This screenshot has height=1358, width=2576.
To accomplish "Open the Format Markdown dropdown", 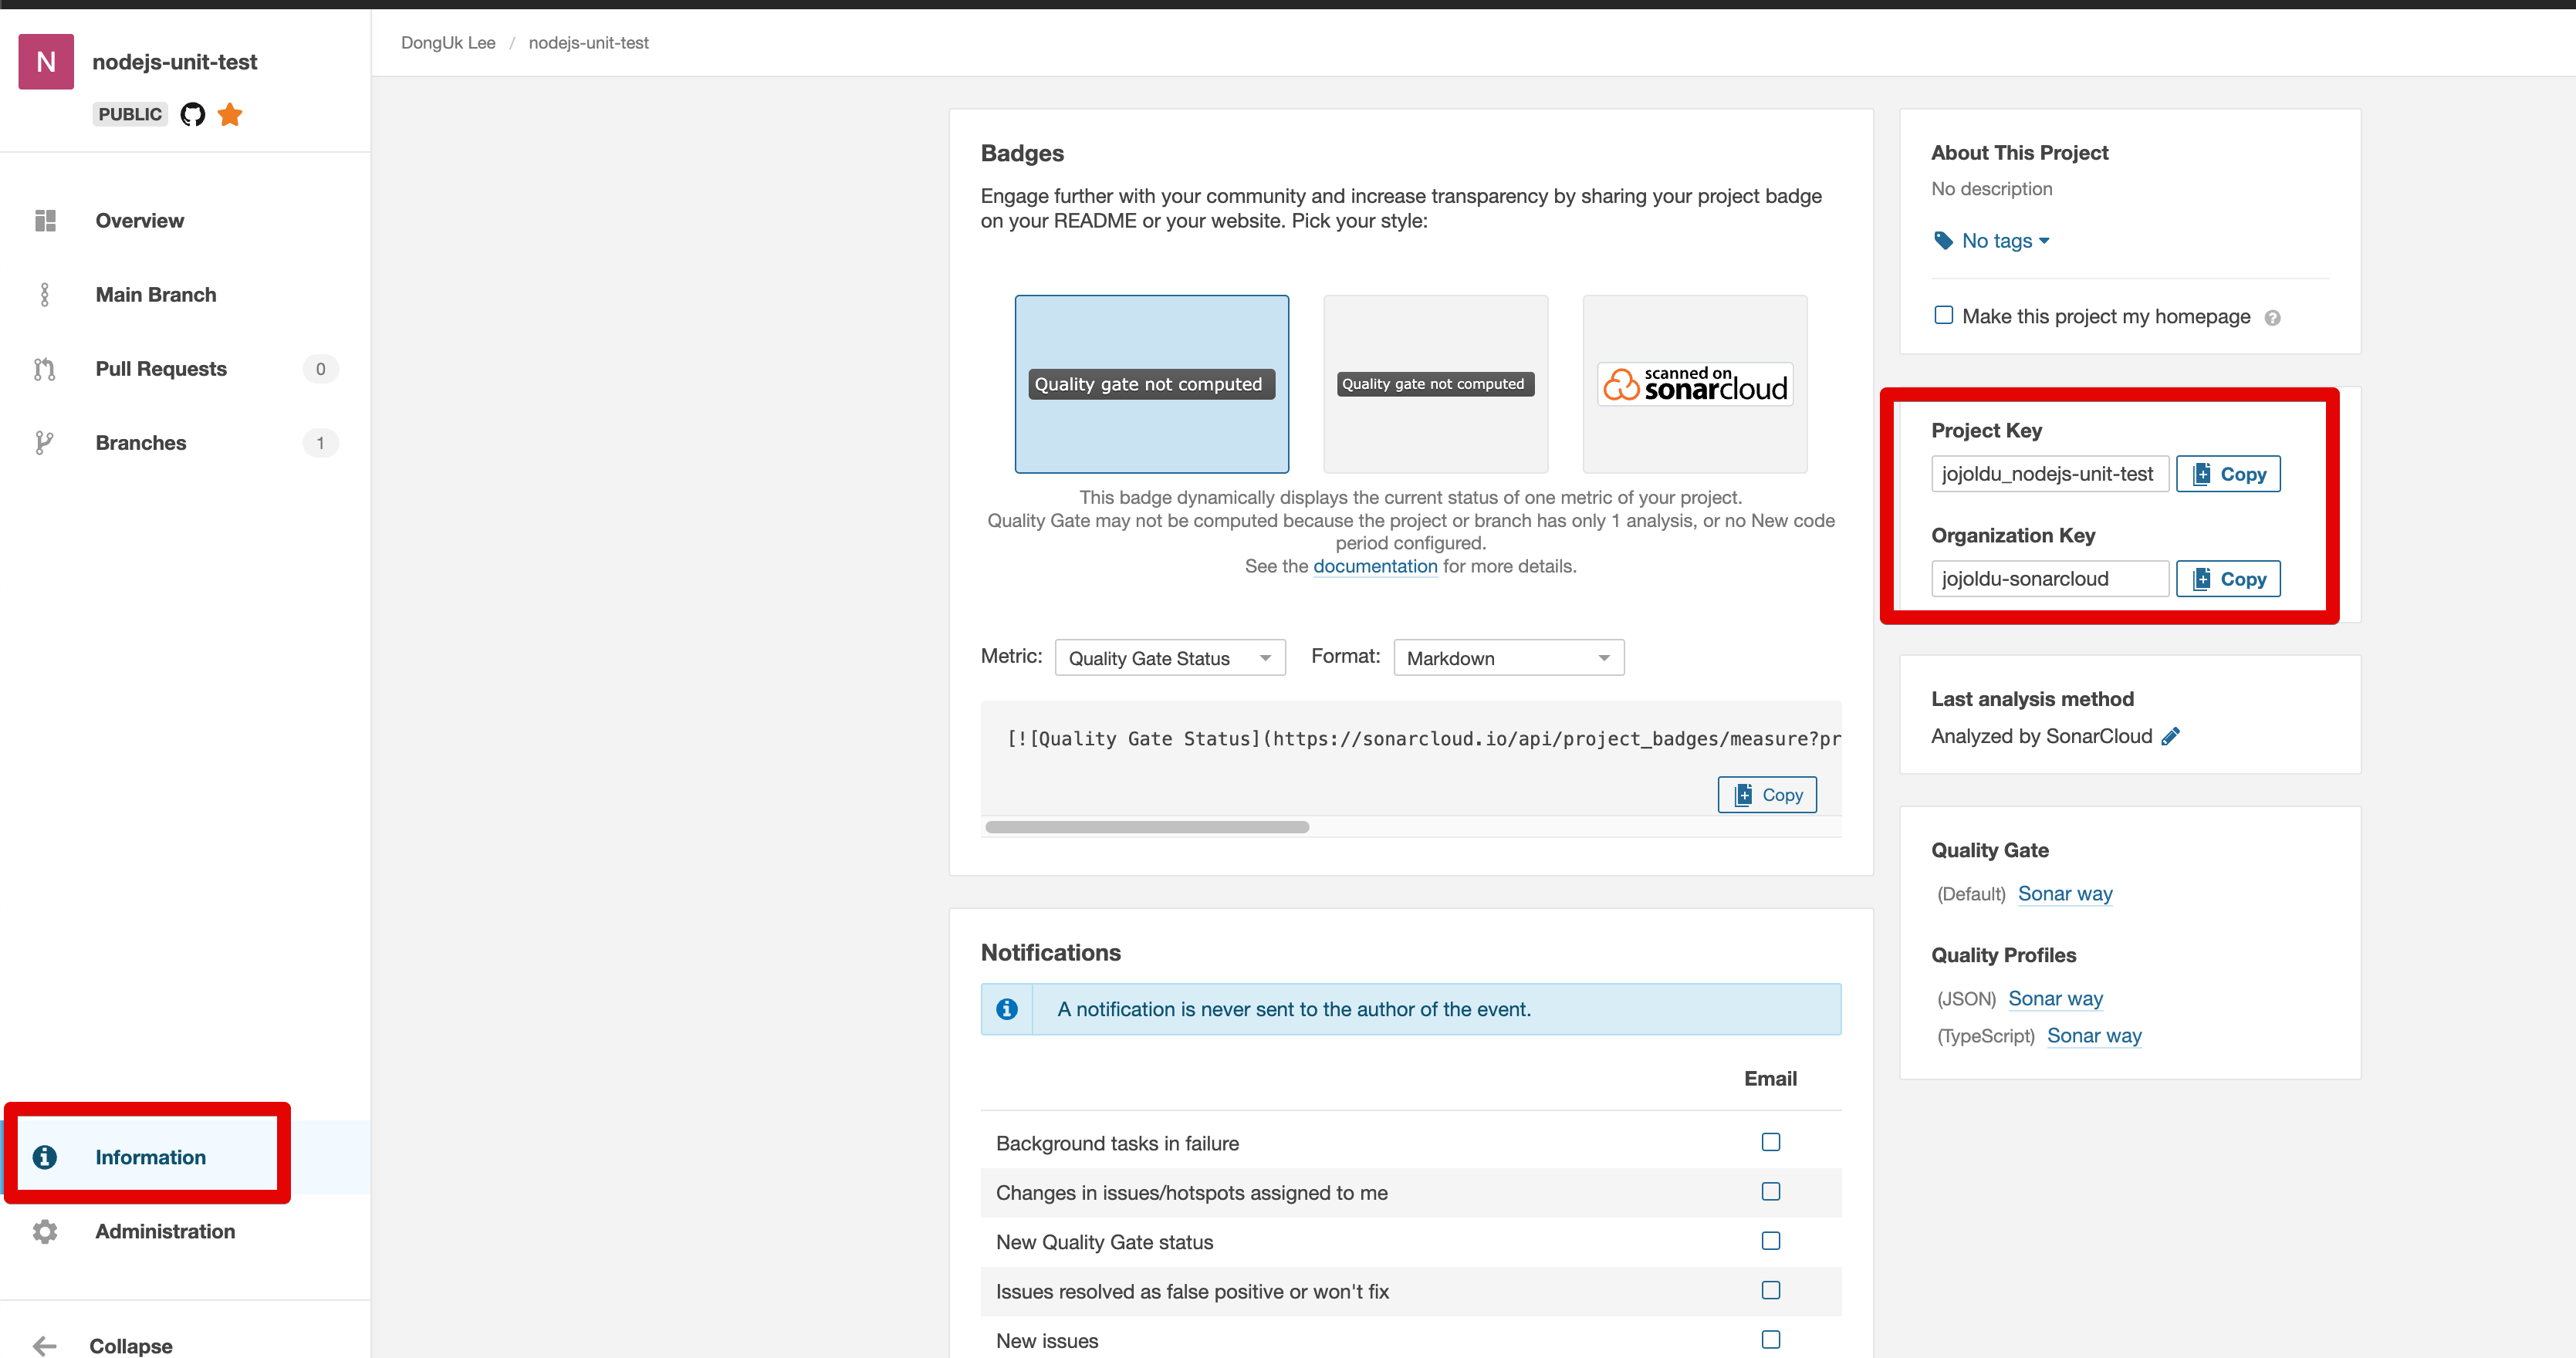I will point(1507,658).
